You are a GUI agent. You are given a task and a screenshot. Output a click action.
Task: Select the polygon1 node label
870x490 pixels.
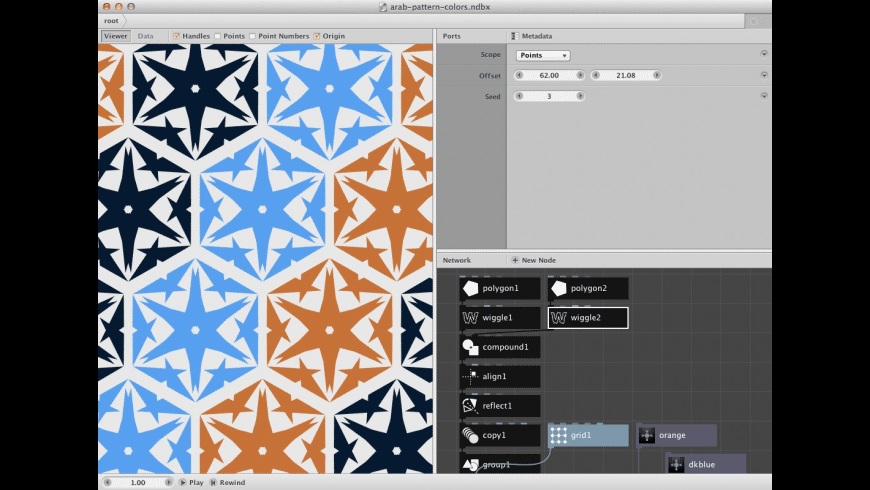[x=500, y=289]
